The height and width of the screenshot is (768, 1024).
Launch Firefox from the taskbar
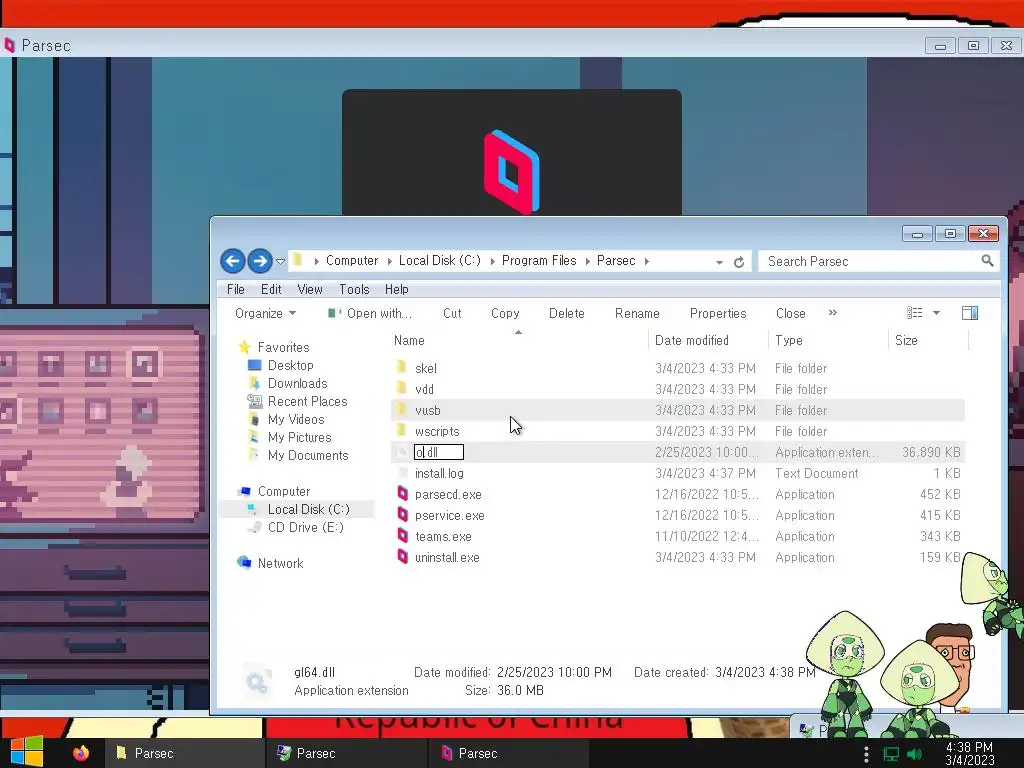click(x=81, y=753)
